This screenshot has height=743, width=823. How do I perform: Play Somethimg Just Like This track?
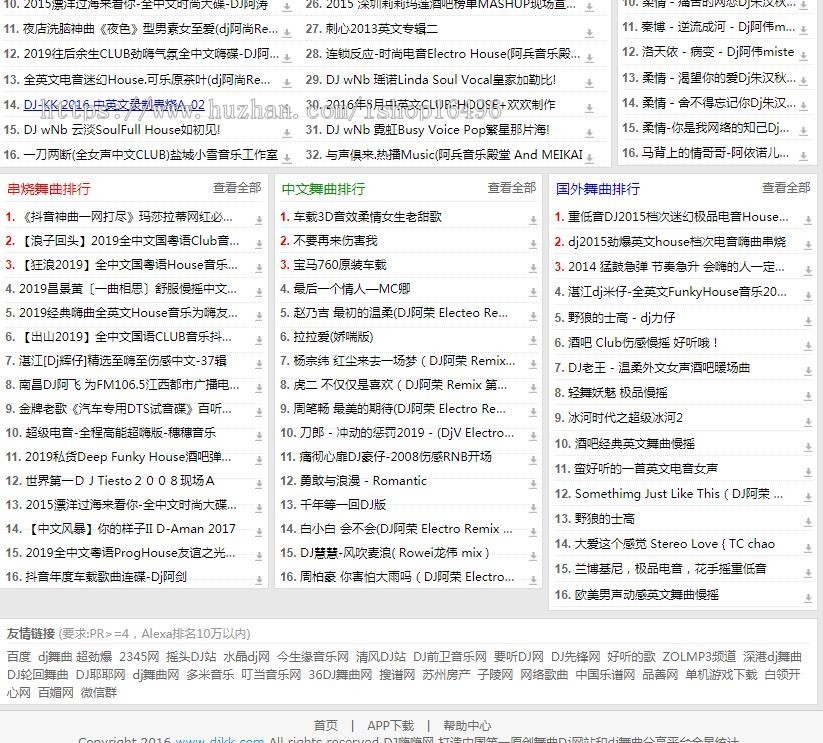pyautogui.click(x=679, y=493)
